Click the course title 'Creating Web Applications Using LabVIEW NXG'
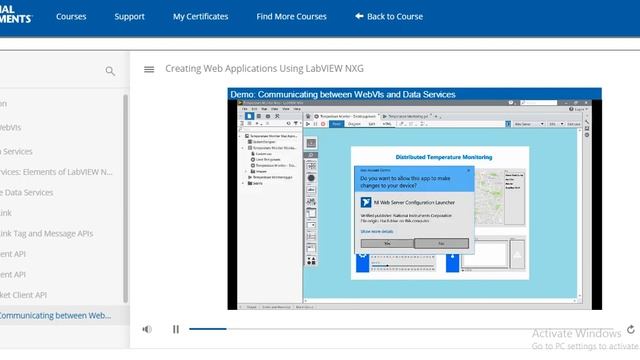This screenshot has width=640, height=360. pyautogui.click(x=264, y=69)
